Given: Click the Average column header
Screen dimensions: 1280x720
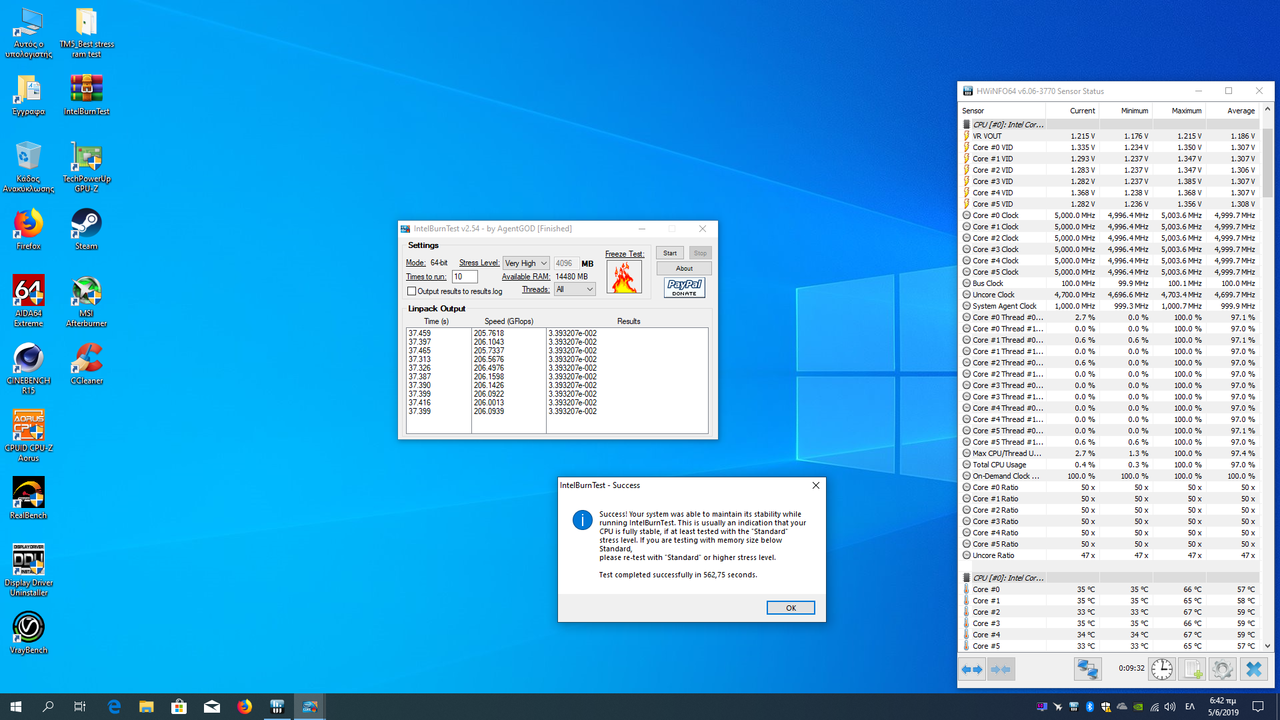Looking at the screenshot, I should 1232,110.
